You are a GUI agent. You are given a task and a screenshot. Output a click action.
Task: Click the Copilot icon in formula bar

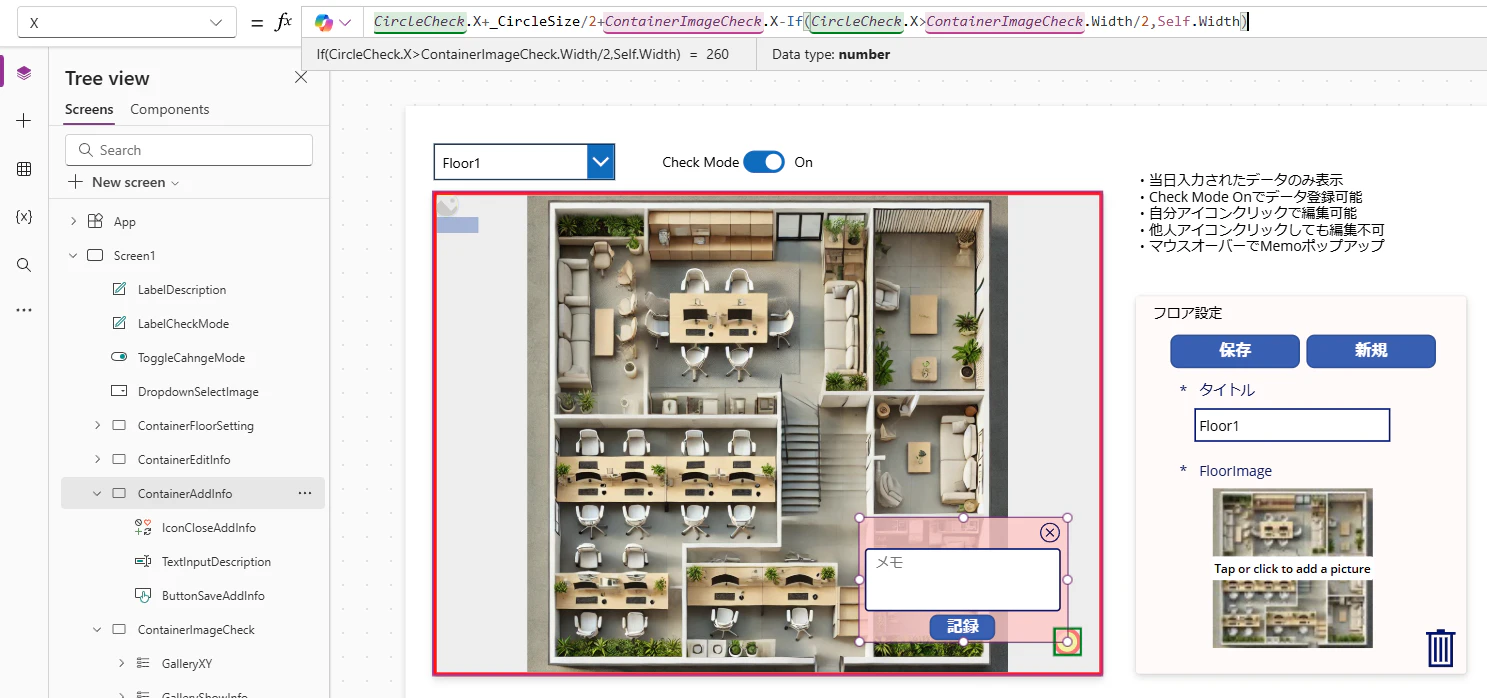324,22
